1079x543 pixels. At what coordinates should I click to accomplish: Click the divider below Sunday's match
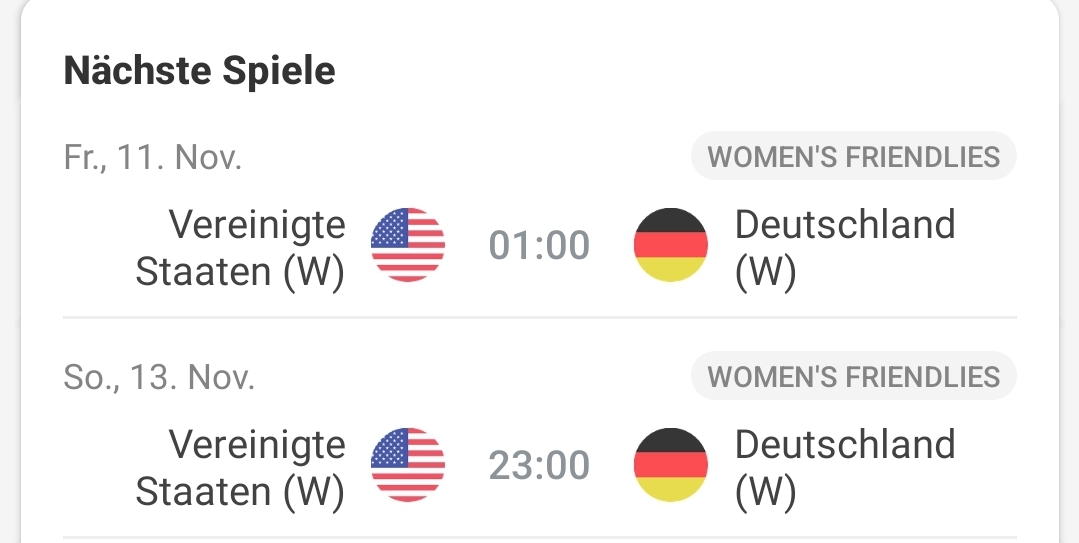540,537
